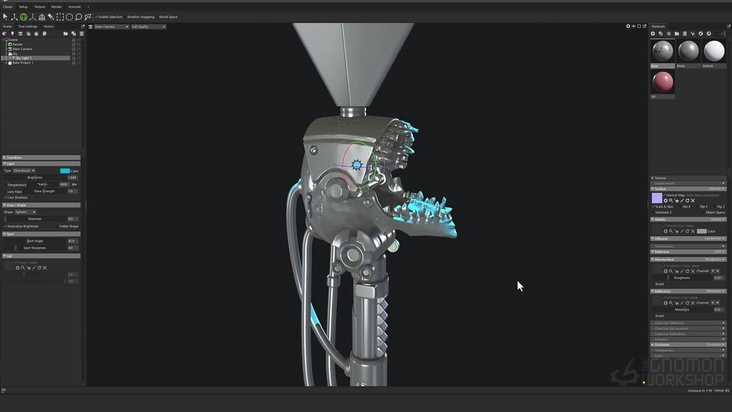Screen dimensions: 732x412
Task: Switch to the Classic workspace tab
Action: point(8,7)
